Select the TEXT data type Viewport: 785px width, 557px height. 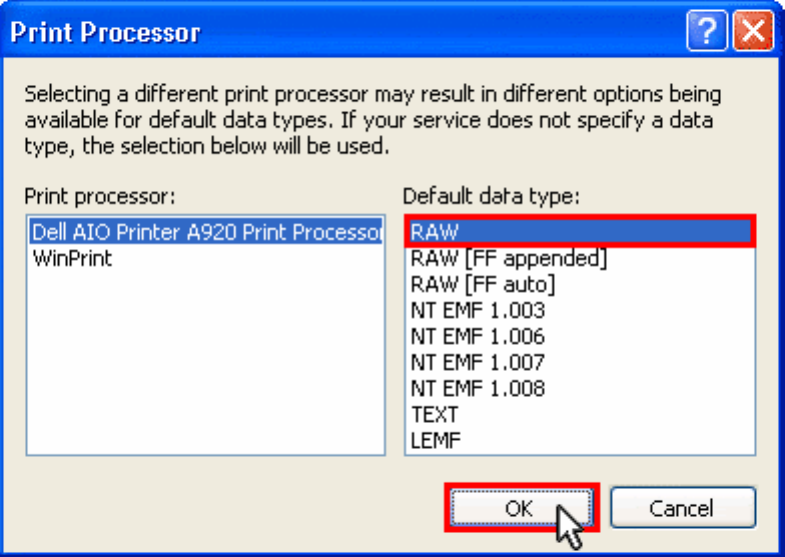click(x=435, y=414)
